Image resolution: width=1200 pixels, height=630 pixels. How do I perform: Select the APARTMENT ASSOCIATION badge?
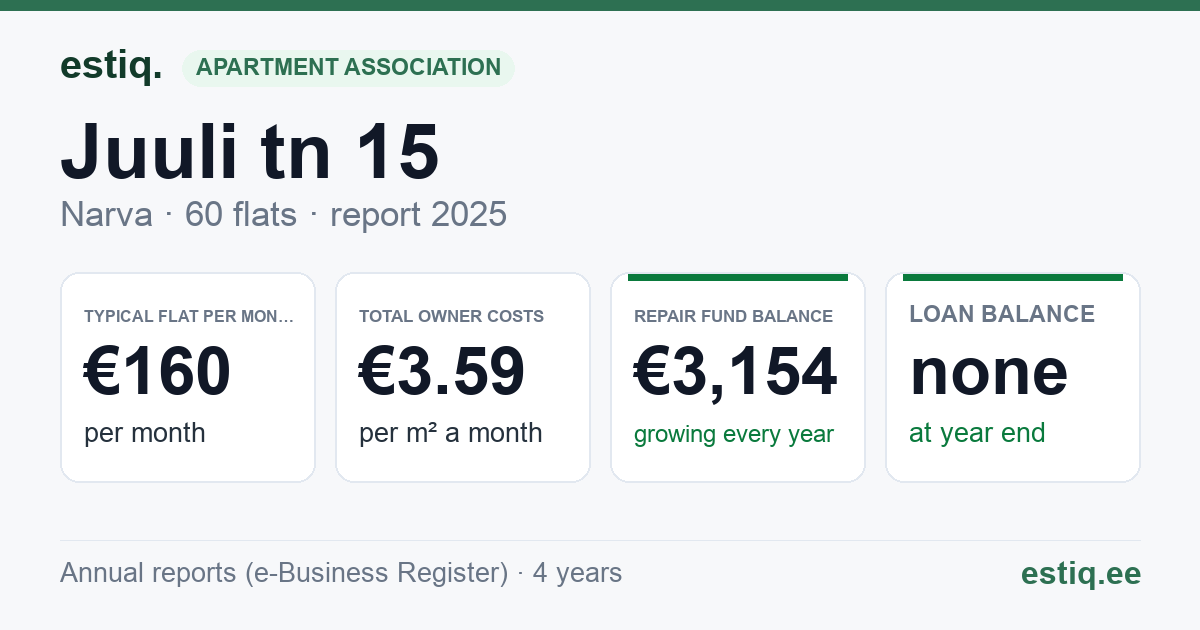[348, 68]
